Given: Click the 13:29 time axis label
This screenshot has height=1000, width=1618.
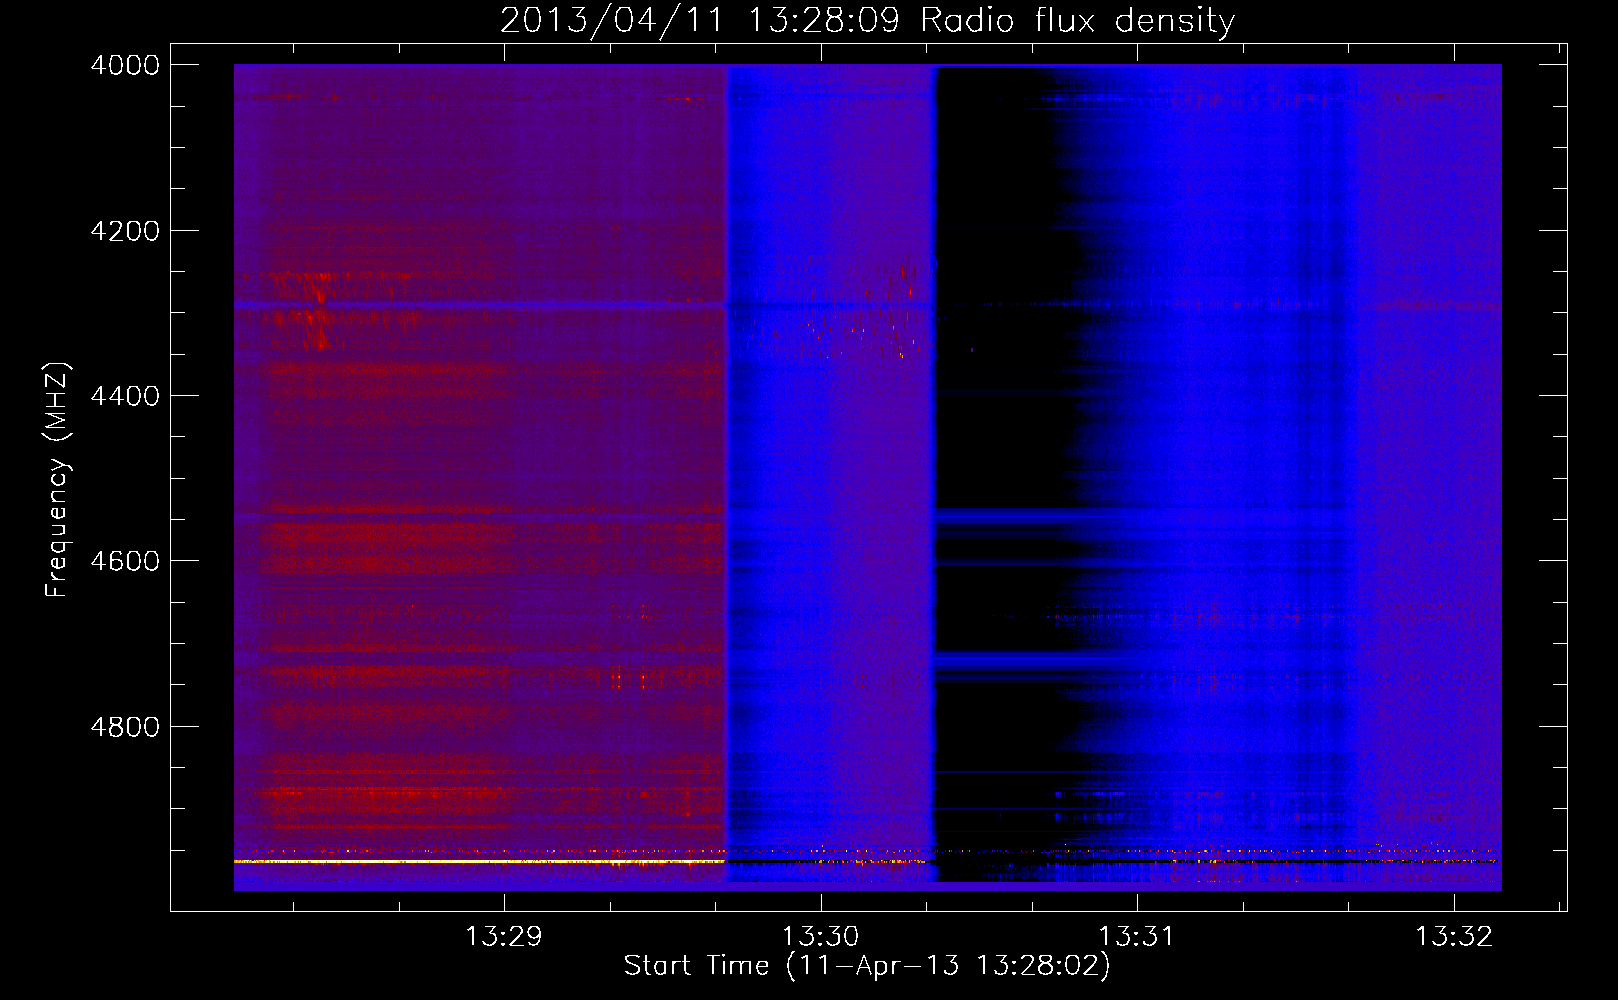Looking at the screenshot, I should point(504,937).
